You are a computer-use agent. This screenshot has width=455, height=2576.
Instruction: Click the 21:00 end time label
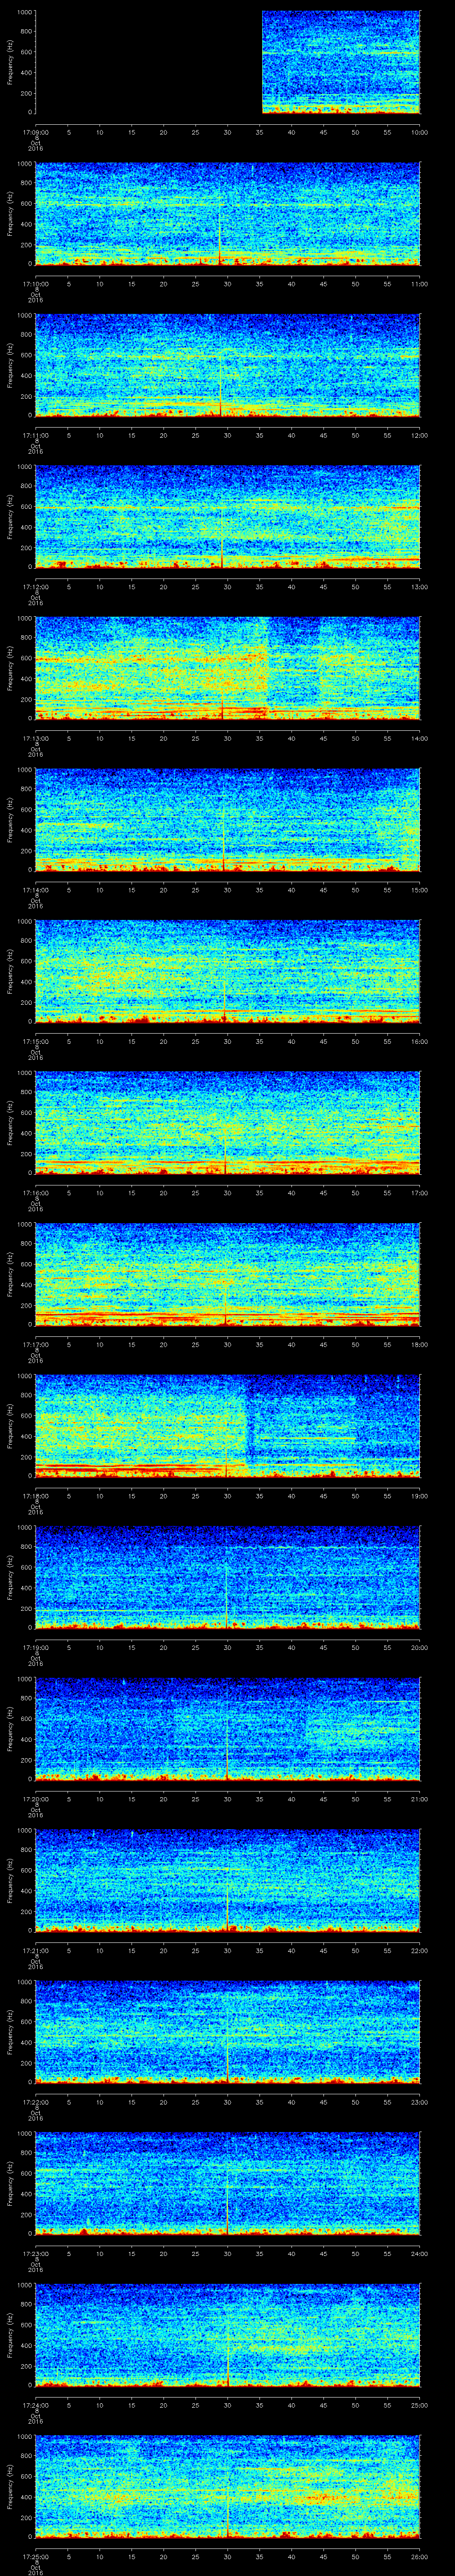click(420, 1798)
